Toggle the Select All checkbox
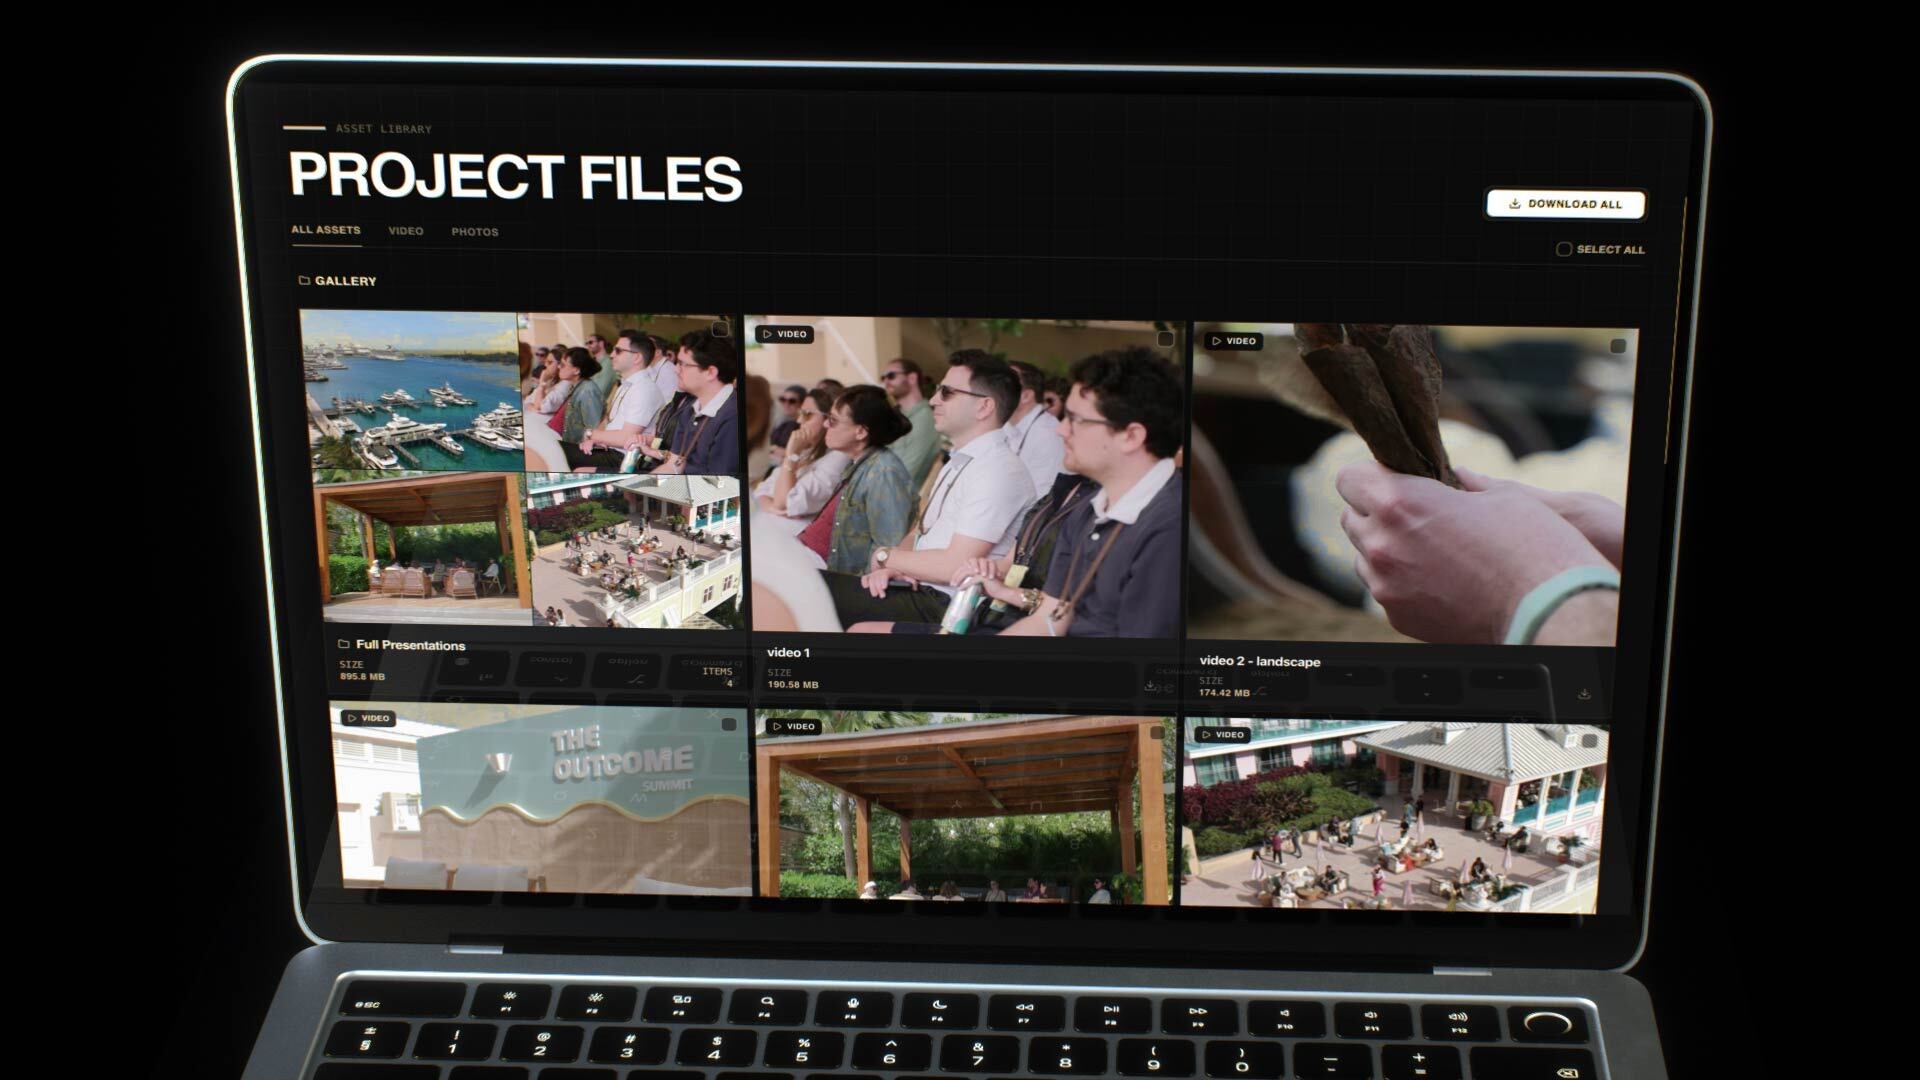Image resolution: width=1920 pixels, height=1080 pixels. click(x=1564, y=249)
